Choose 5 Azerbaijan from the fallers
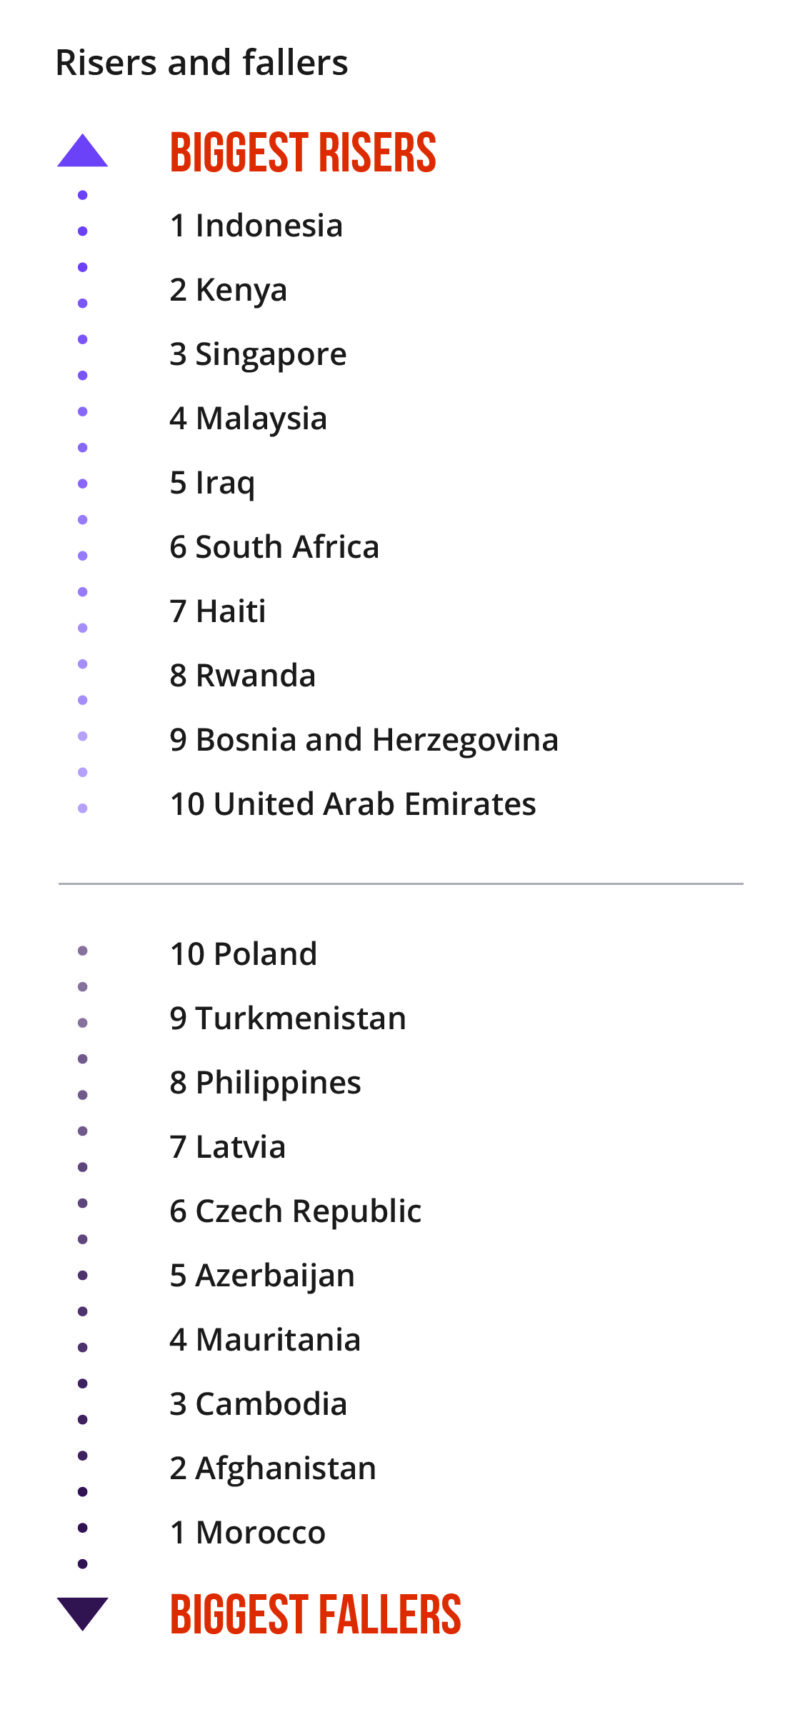The image size is (800, 1712). pyautogui.click(x=262, y=1276)
